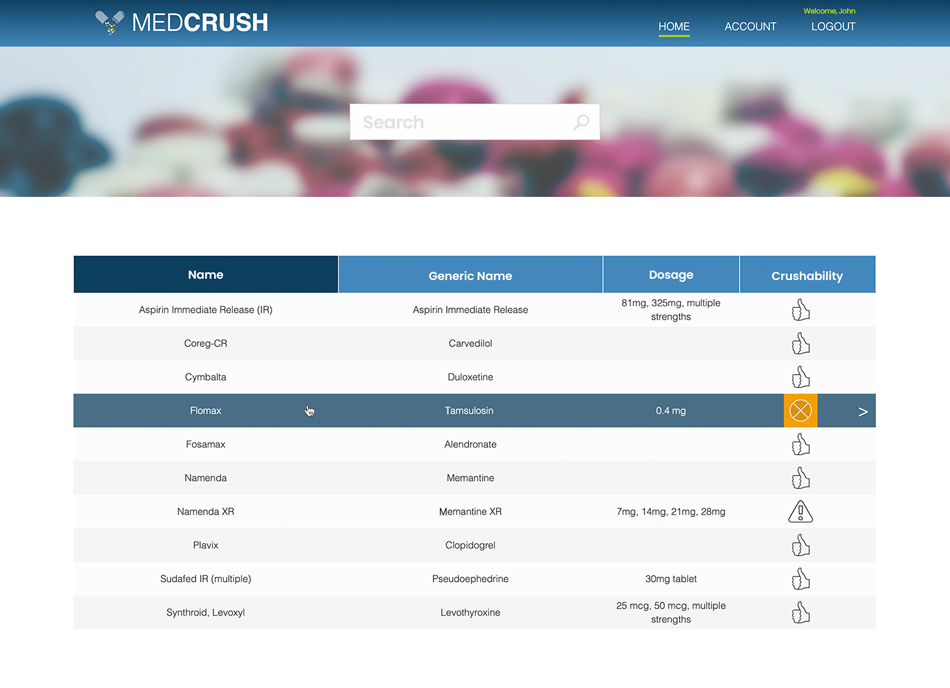Click the 30mg tablet dosage cell
This screenshot has height=688, width=950.
[671, 578]
